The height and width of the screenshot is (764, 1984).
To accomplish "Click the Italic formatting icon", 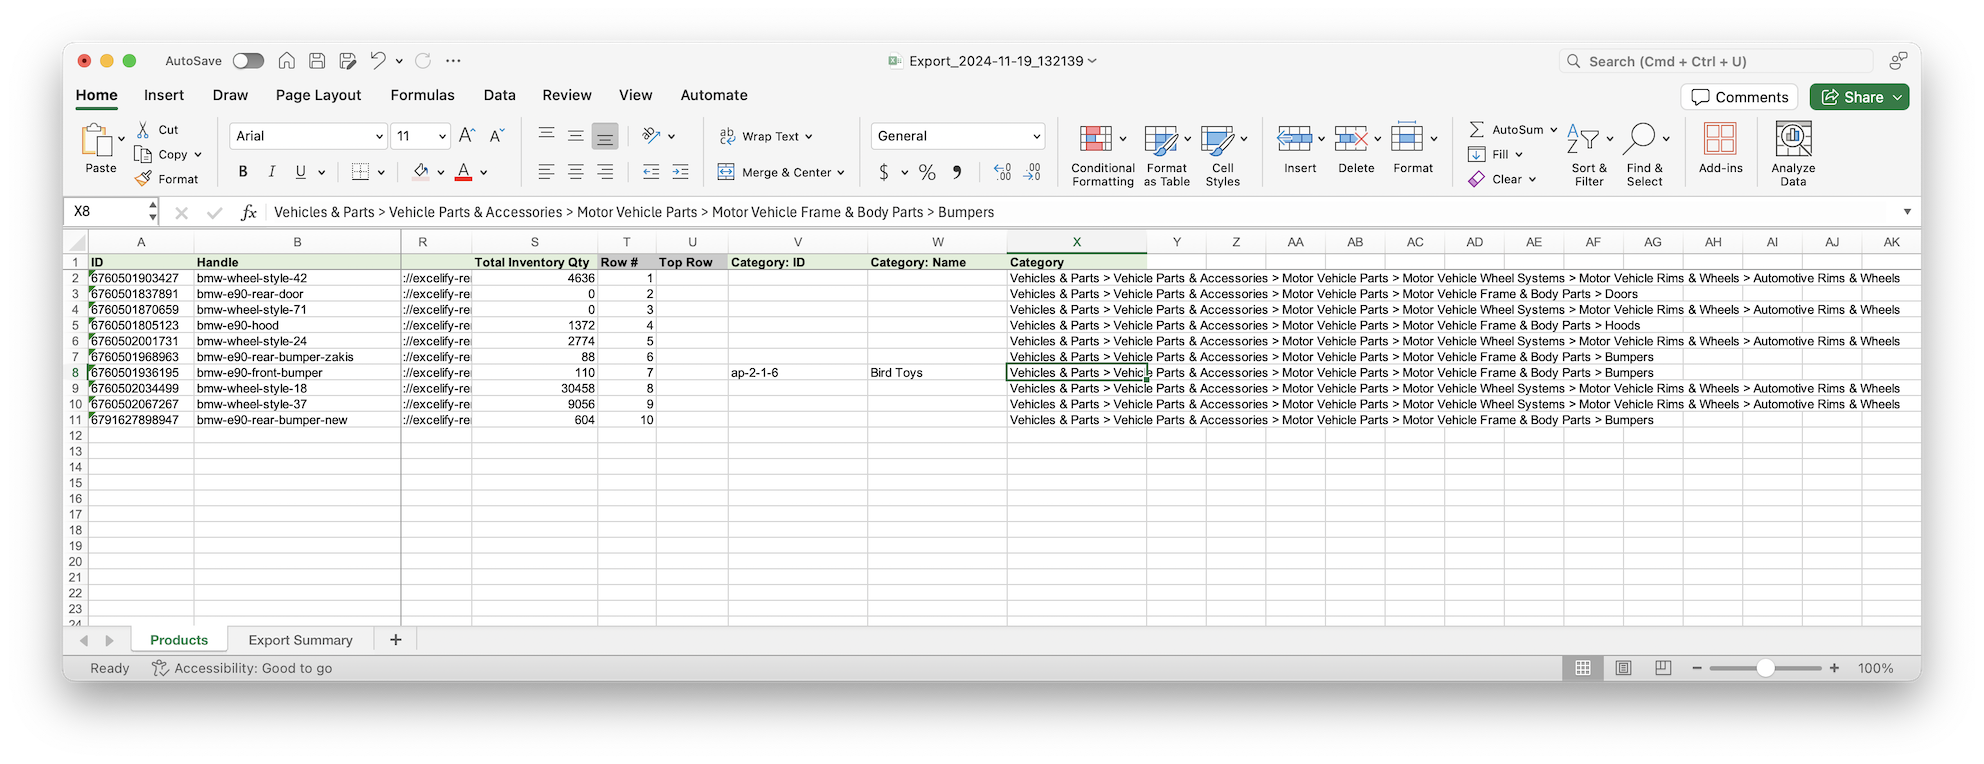I will [271, 172].
